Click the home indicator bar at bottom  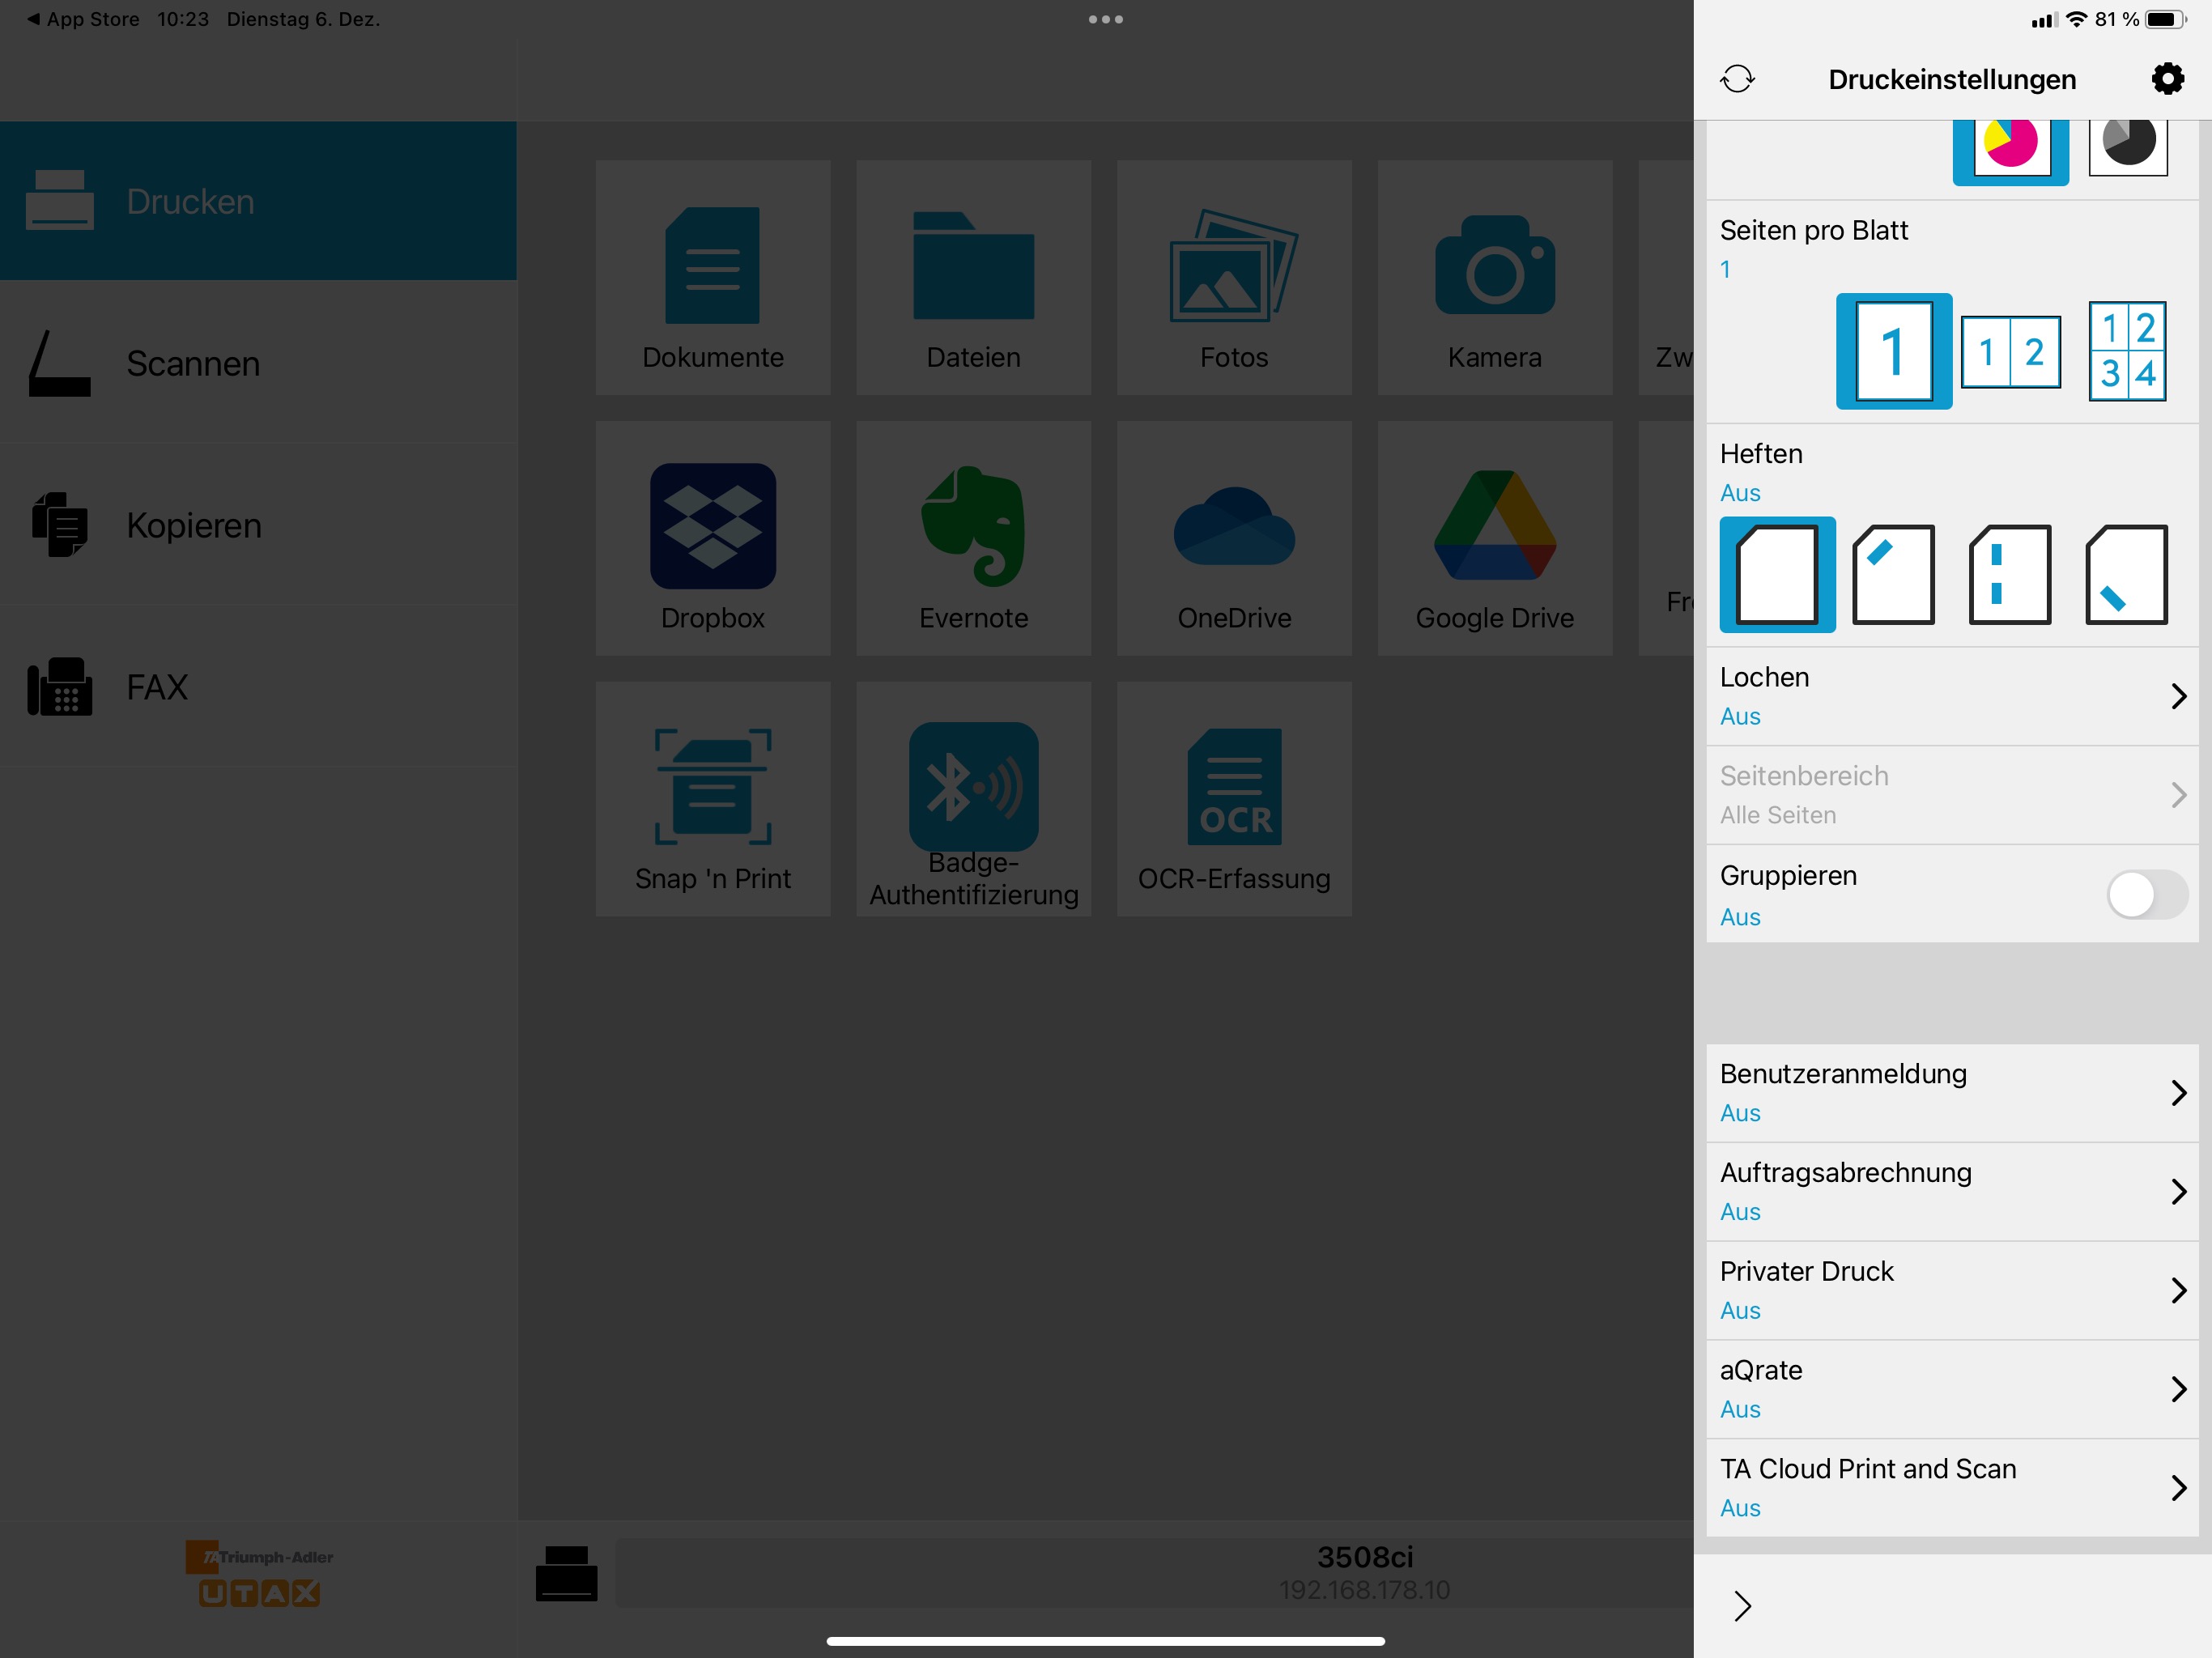[1105, 1641]
